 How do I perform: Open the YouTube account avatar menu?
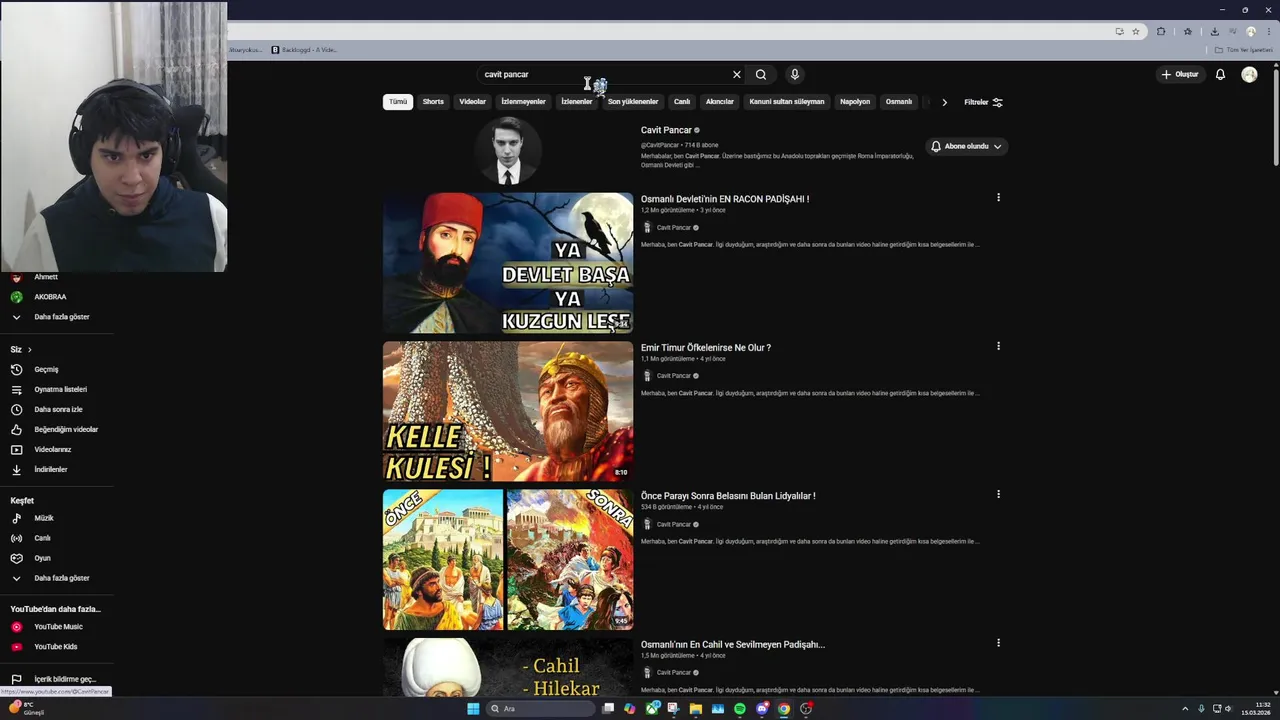1249,74
